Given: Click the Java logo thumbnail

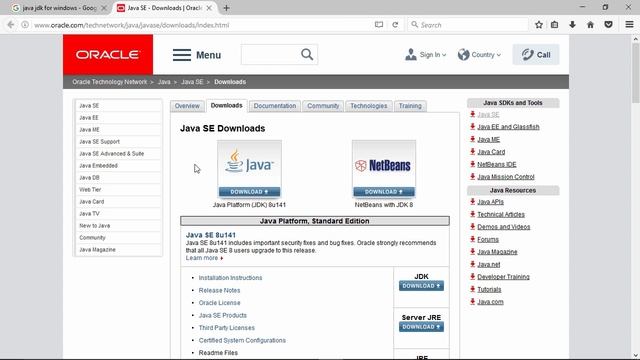Looking at the screenshot, I should point(249,164).
